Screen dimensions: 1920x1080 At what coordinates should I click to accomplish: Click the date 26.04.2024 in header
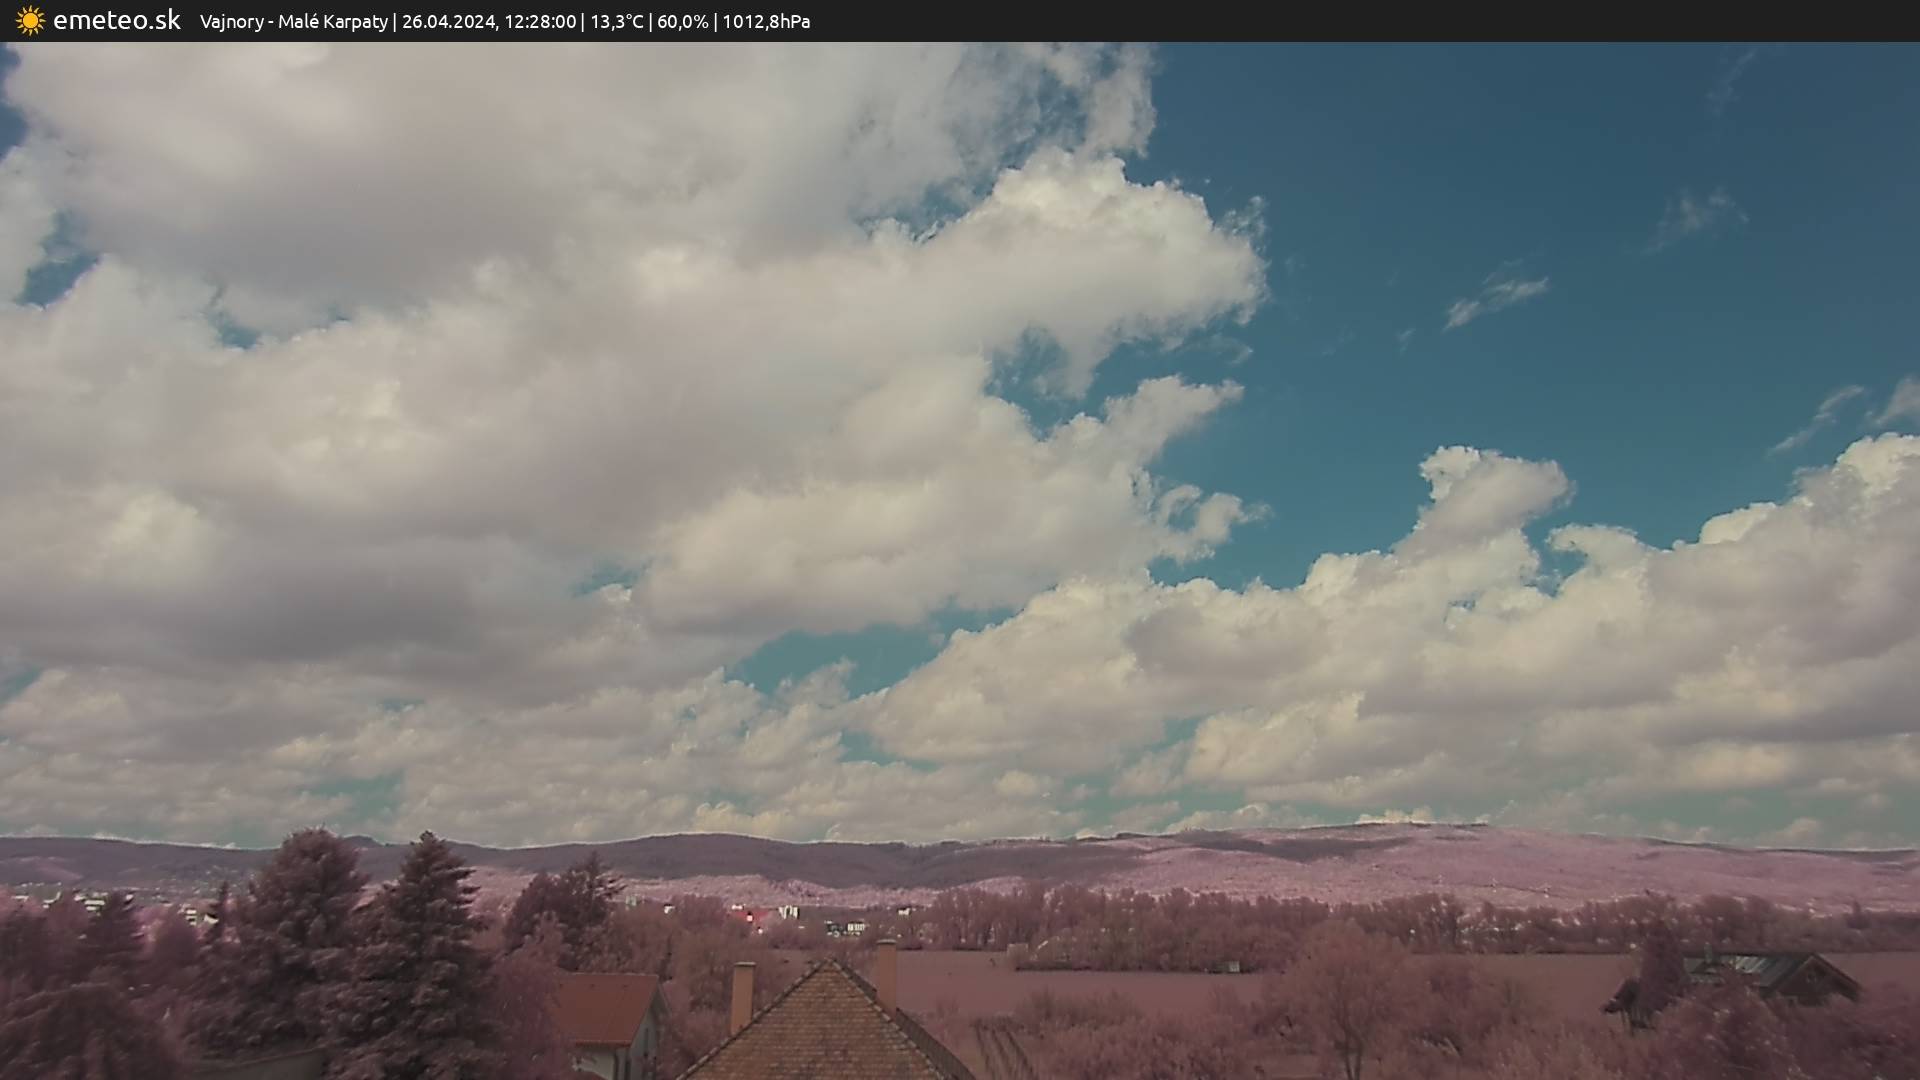pyautogui.click(x=448, y=21)
